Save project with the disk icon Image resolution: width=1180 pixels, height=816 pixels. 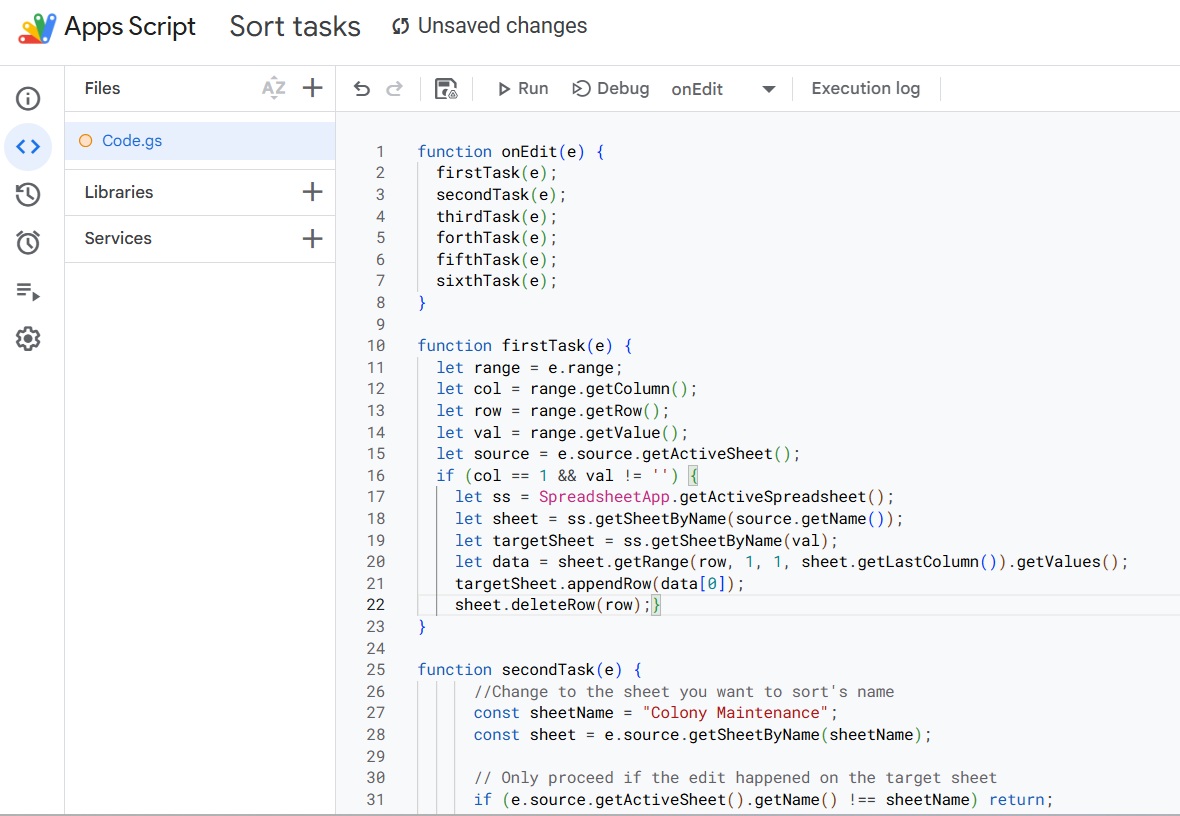(446, 89)
